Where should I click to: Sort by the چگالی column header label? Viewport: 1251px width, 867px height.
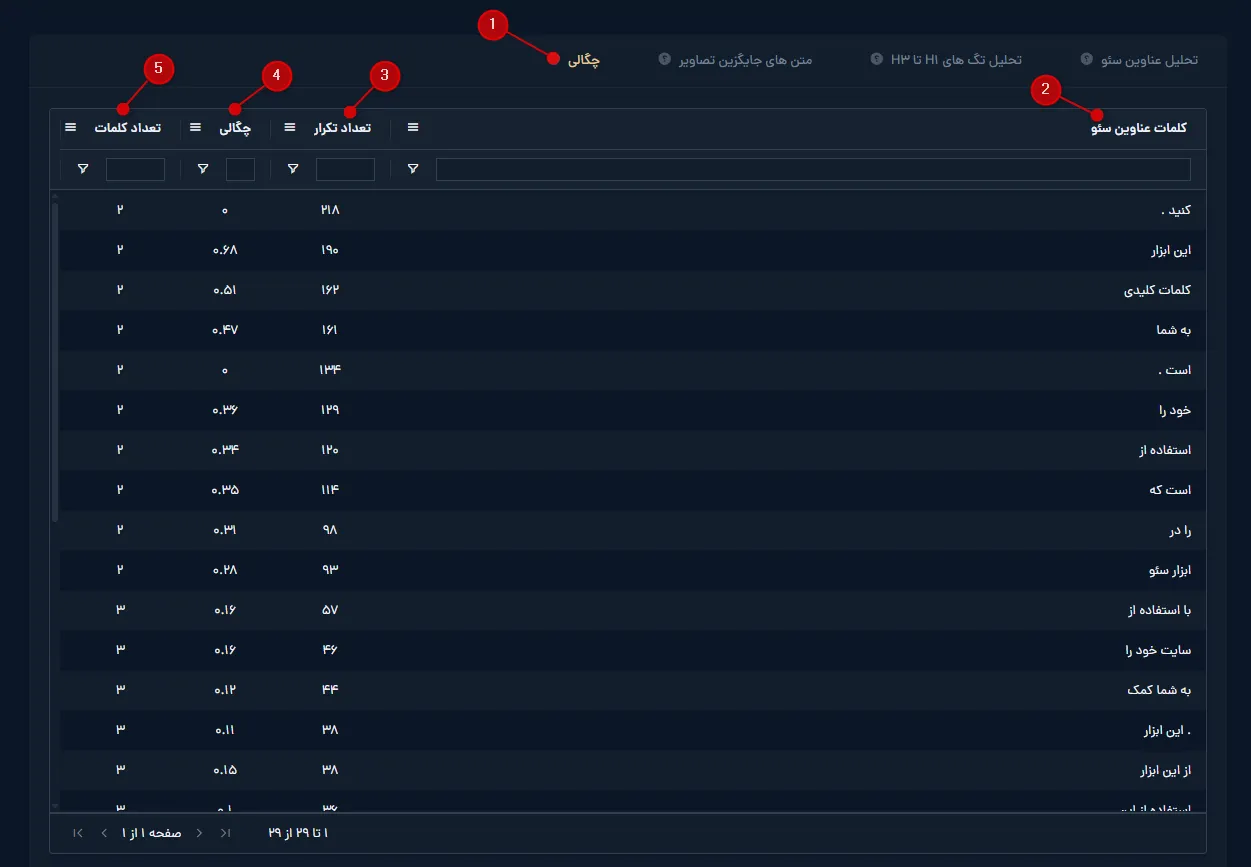(235, 128)
